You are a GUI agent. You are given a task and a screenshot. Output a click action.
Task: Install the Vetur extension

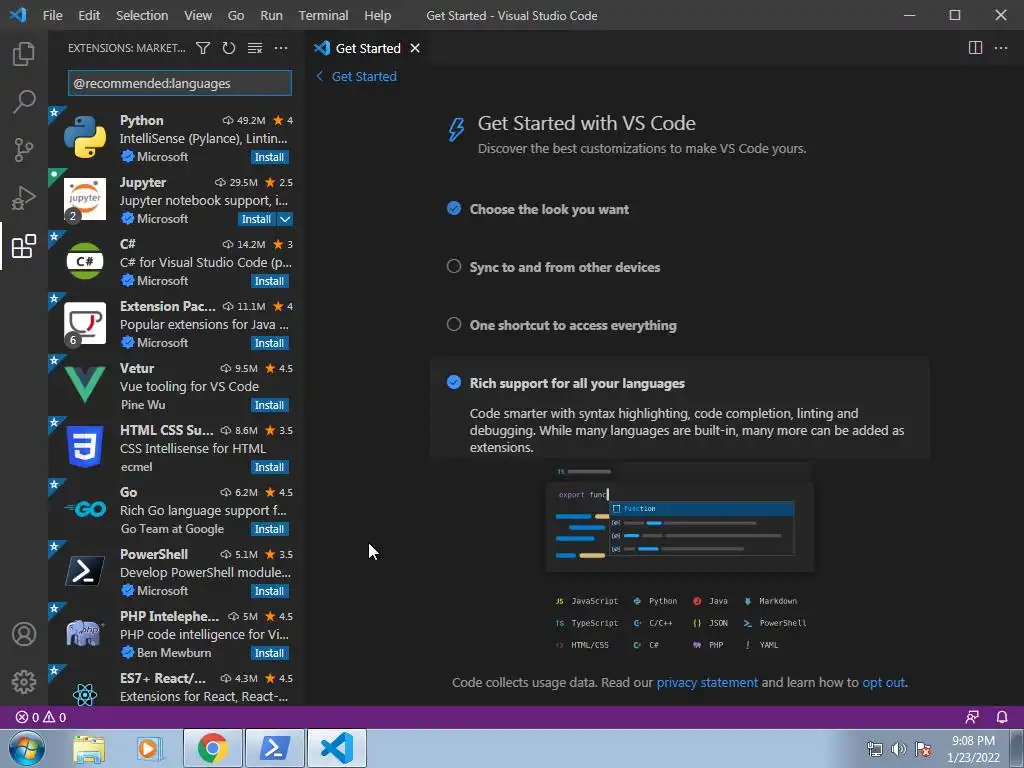270,406
